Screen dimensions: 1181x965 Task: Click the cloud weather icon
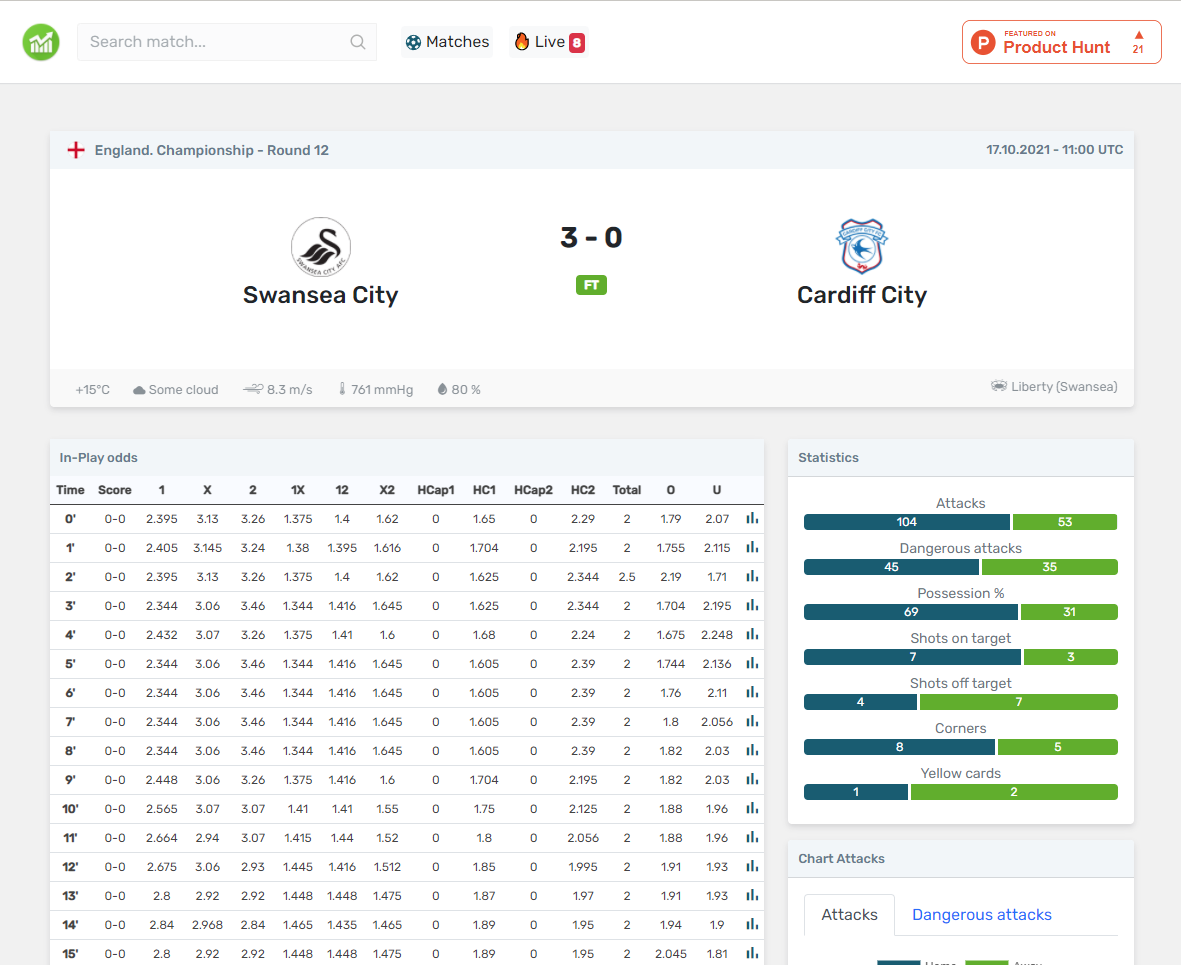click(x=139, y=390)
